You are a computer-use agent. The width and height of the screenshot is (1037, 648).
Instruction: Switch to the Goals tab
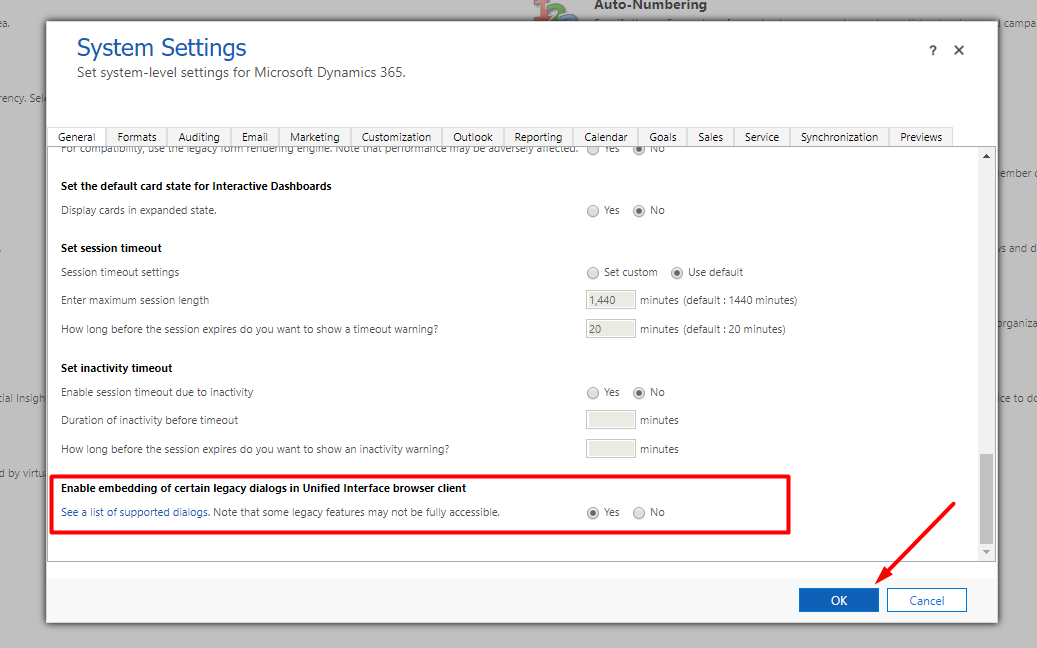[663, 137]
